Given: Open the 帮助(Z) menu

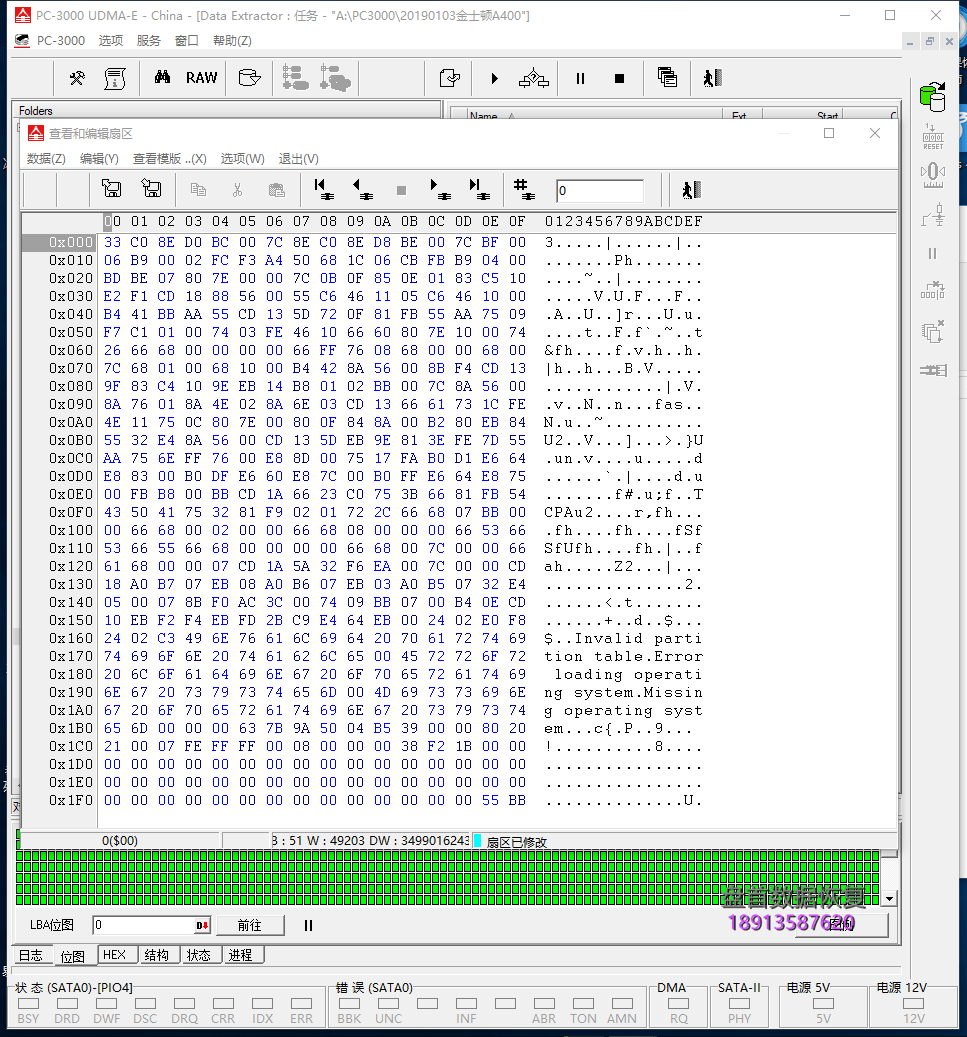Looking at the screenshot, I should [232, 40].
